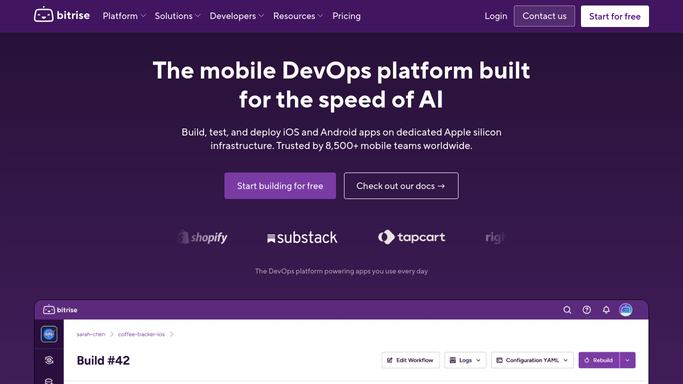Click the Start for free button

pyautogui.click(x=615, y=16)
